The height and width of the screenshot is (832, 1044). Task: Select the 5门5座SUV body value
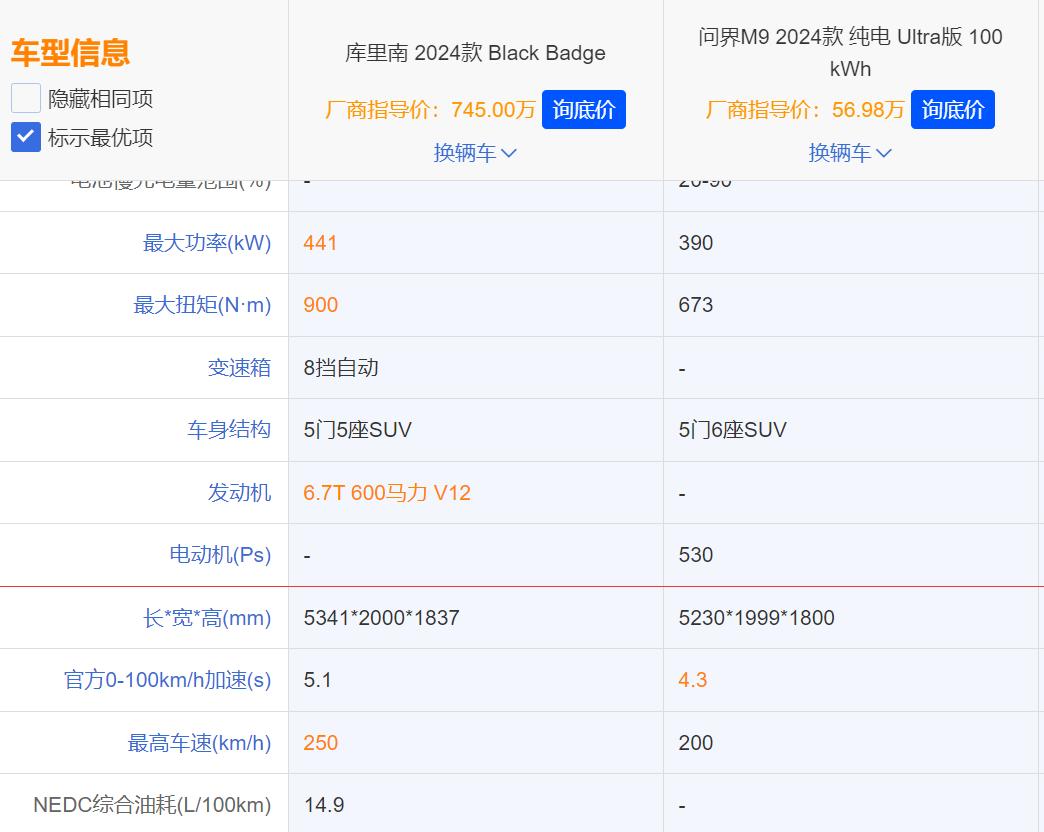pos(358,430)
